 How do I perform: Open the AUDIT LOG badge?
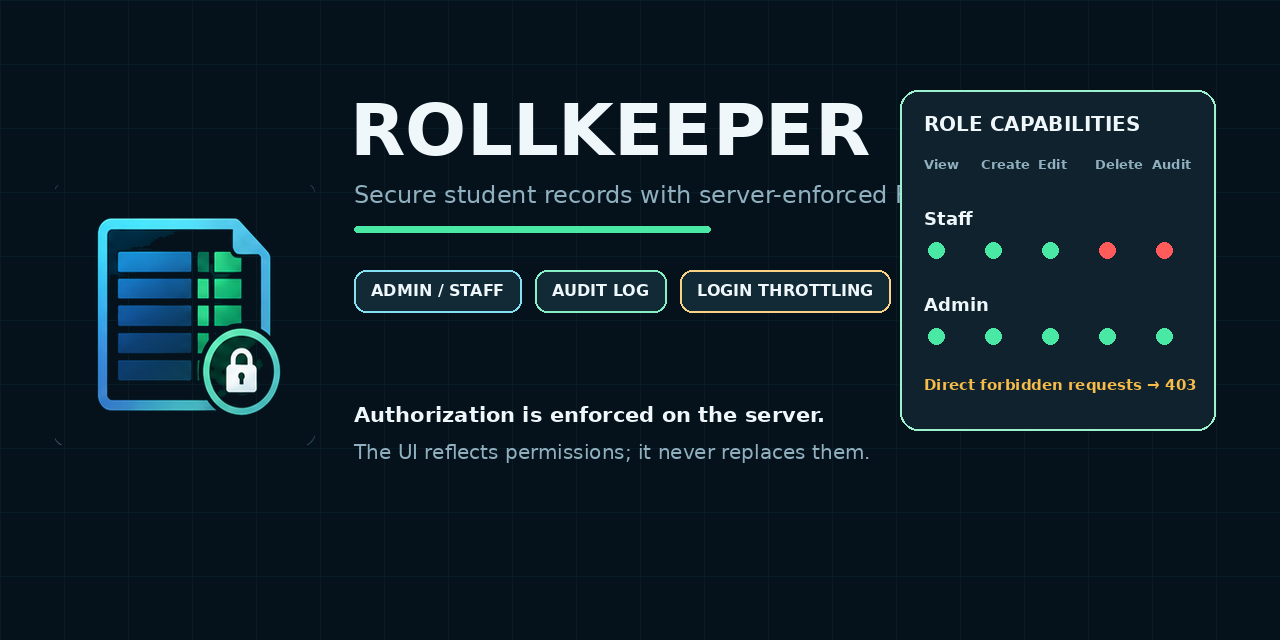601,291
